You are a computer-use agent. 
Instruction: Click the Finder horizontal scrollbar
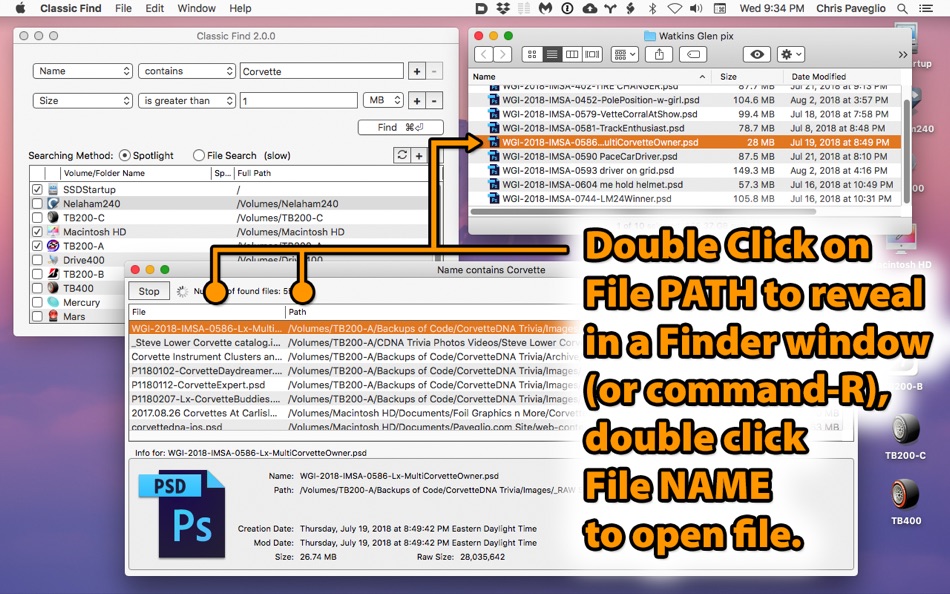click(x=643, y=212)
